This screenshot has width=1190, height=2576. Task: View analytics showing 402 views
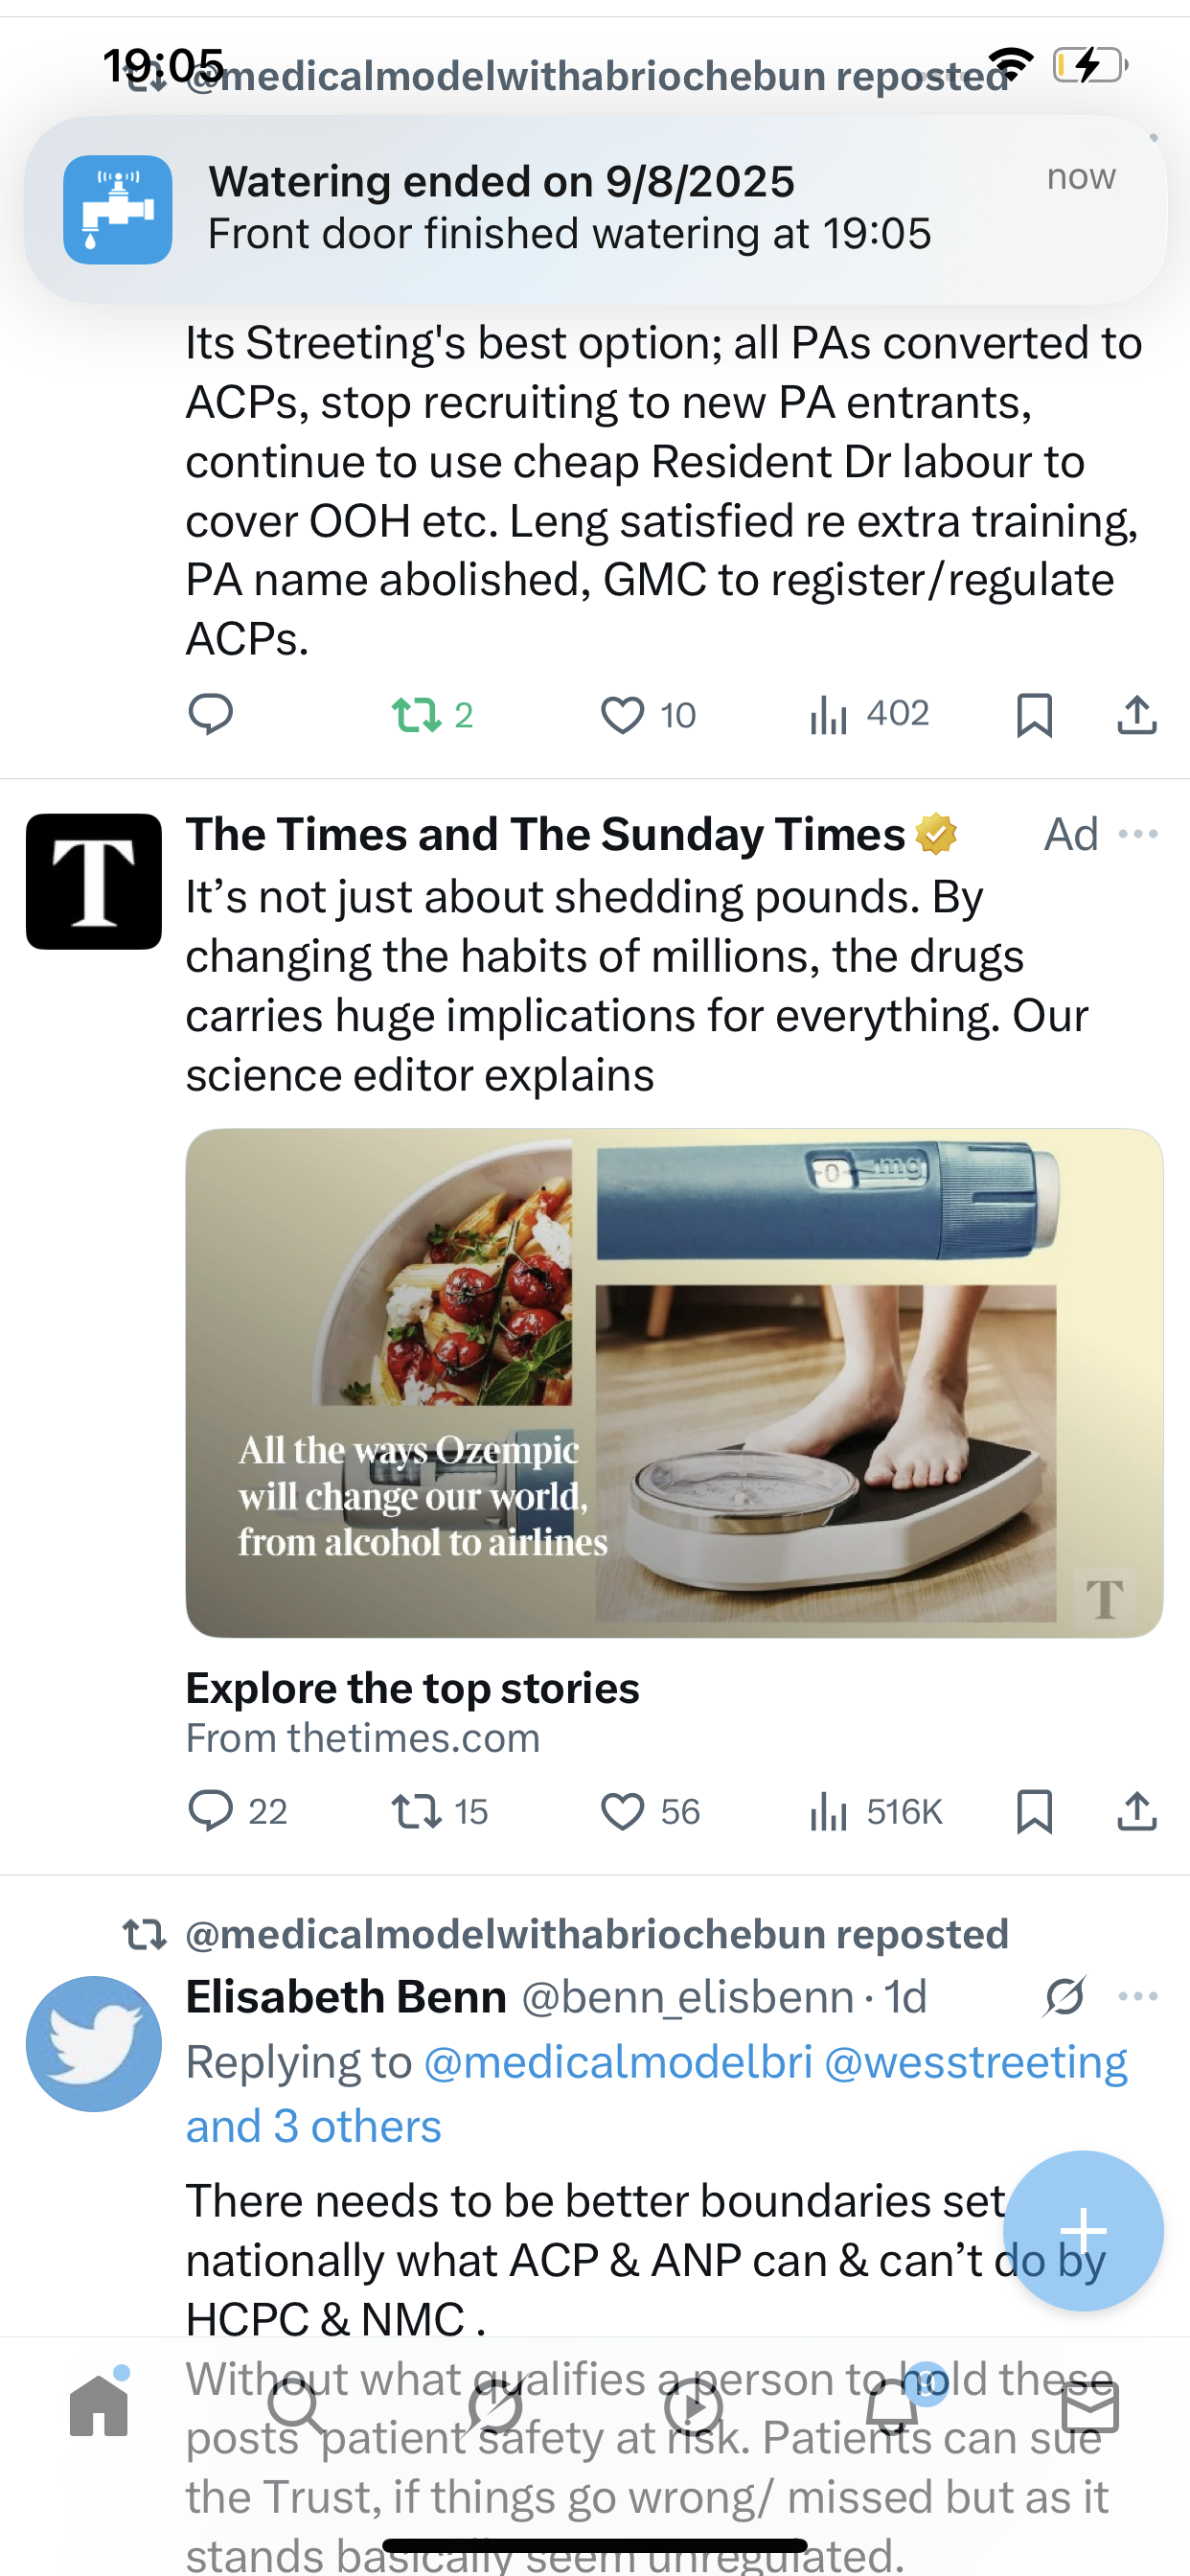(868, 714)
